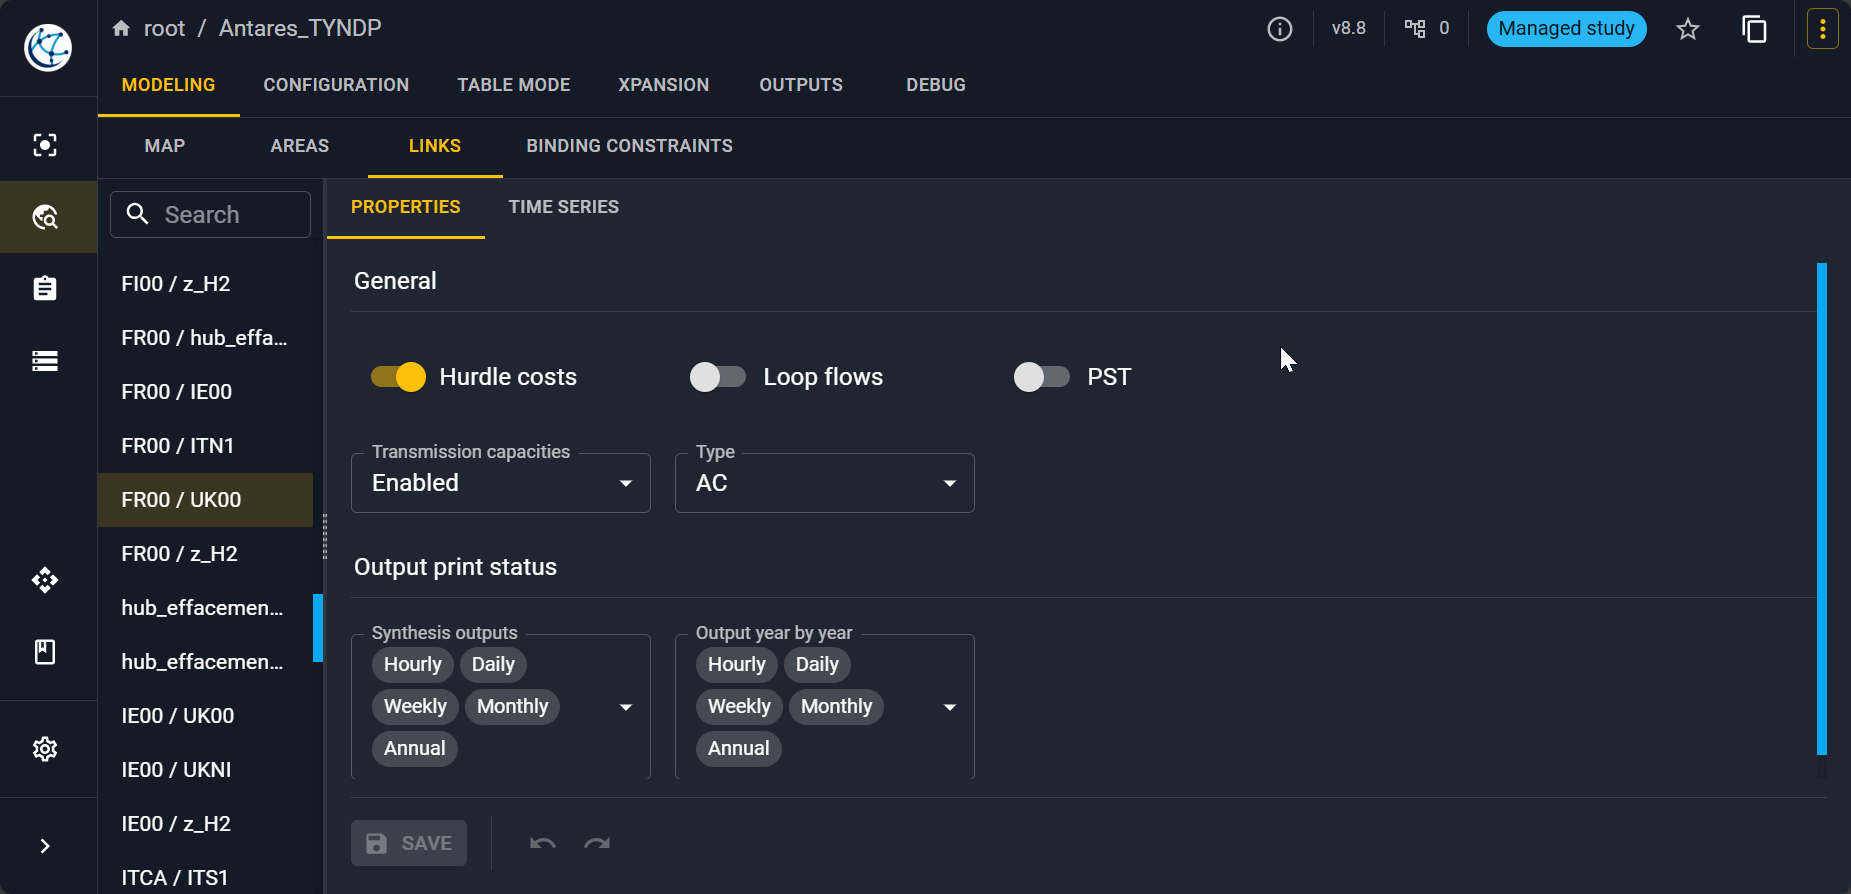Viewport: 1851px width, 894px height.
Task: Open the documentation book icon in sidebar
Action: (45, 652)
